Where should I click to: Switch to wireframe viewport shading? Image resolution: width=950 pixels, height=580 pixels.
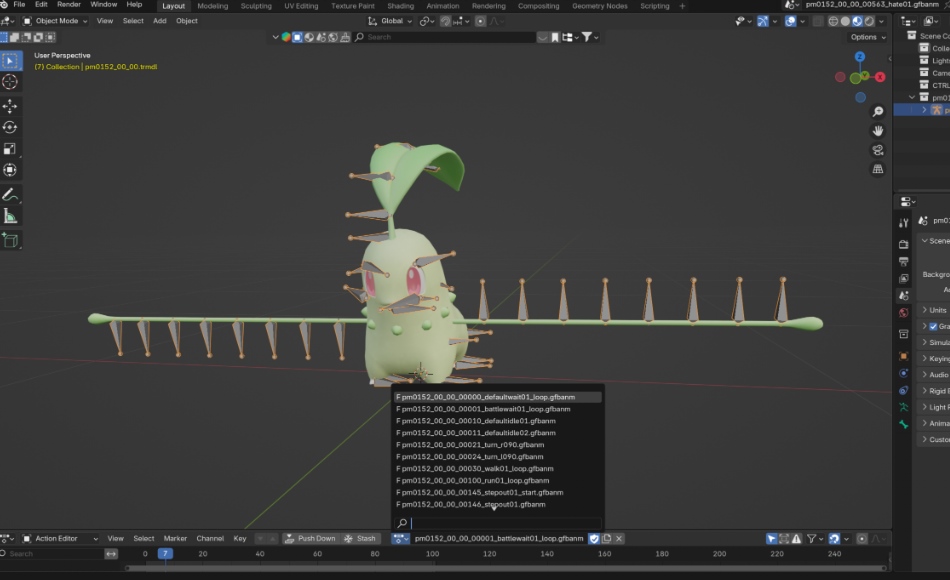(834, 21)
